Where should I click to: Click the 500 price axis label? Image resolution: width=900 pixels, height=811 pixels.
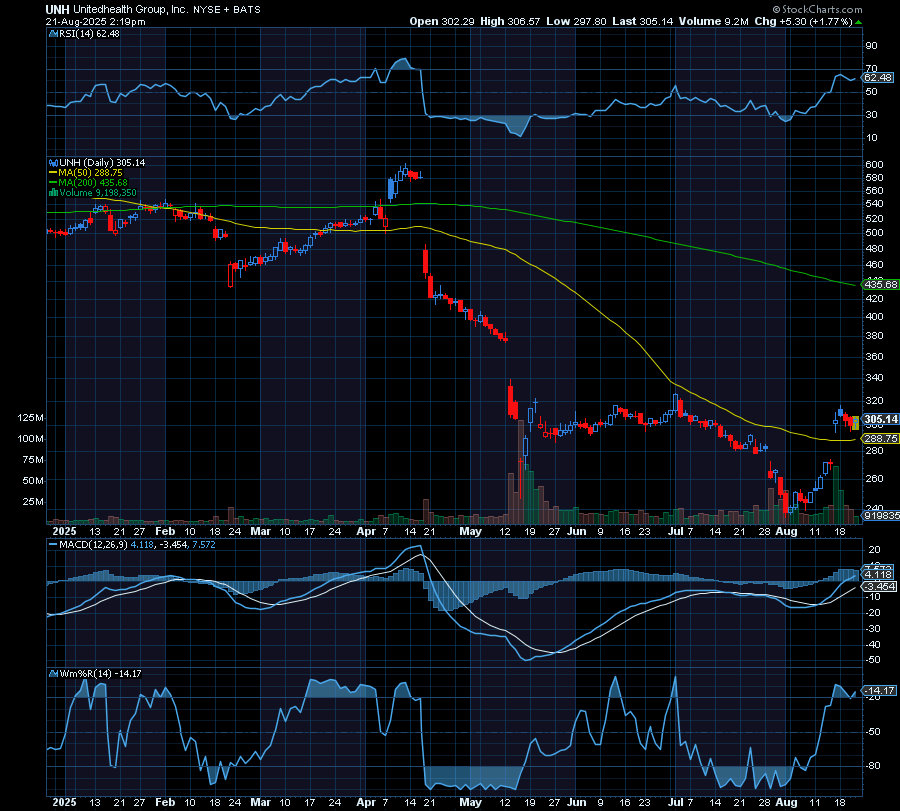coord(874,232)
